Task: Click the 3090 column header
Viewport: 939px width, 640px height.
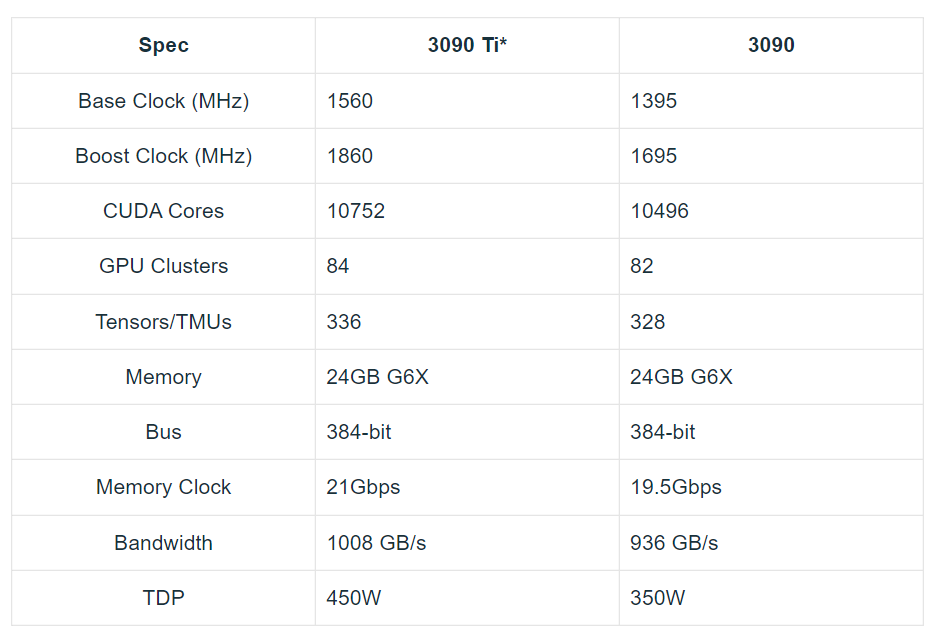Action: click(771, 45)
